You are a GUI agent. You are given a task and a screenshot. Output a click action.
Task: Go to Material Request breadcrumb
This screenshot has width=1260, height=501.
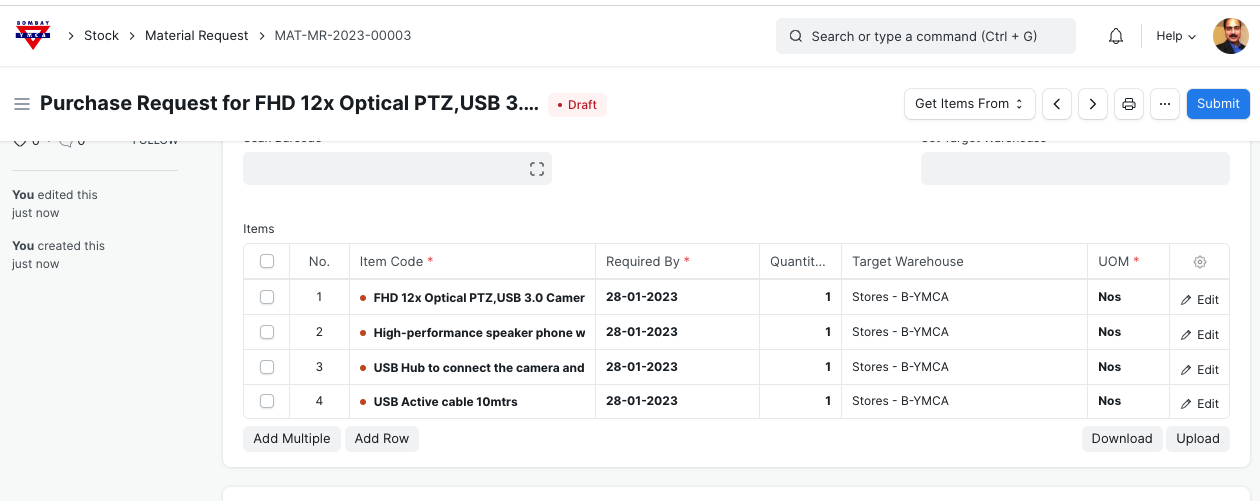[x=196, y=36]
